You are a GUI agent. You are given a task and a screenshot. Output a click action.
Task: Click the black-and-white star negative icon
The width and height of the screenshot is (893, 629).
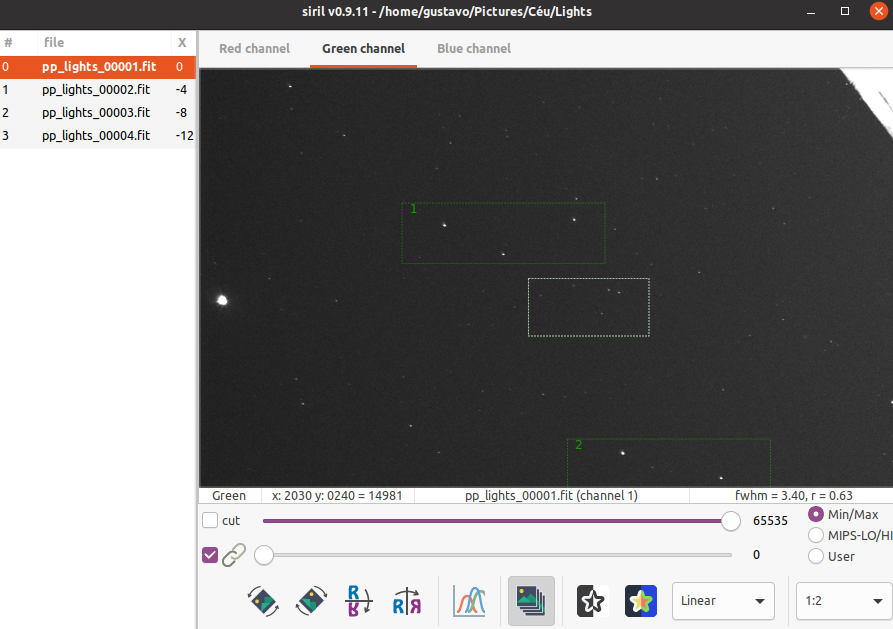593,601
